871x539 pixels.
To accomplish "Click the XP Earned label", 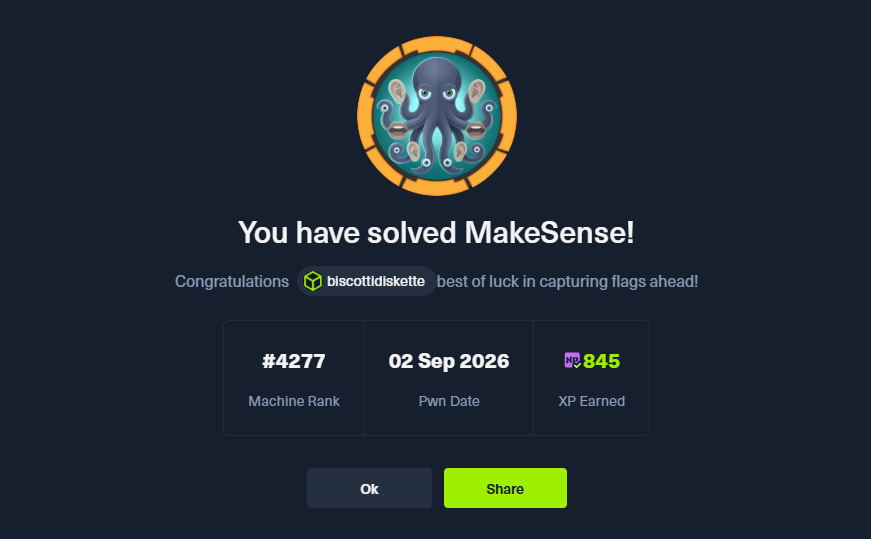I will click(x=592, y=401).
